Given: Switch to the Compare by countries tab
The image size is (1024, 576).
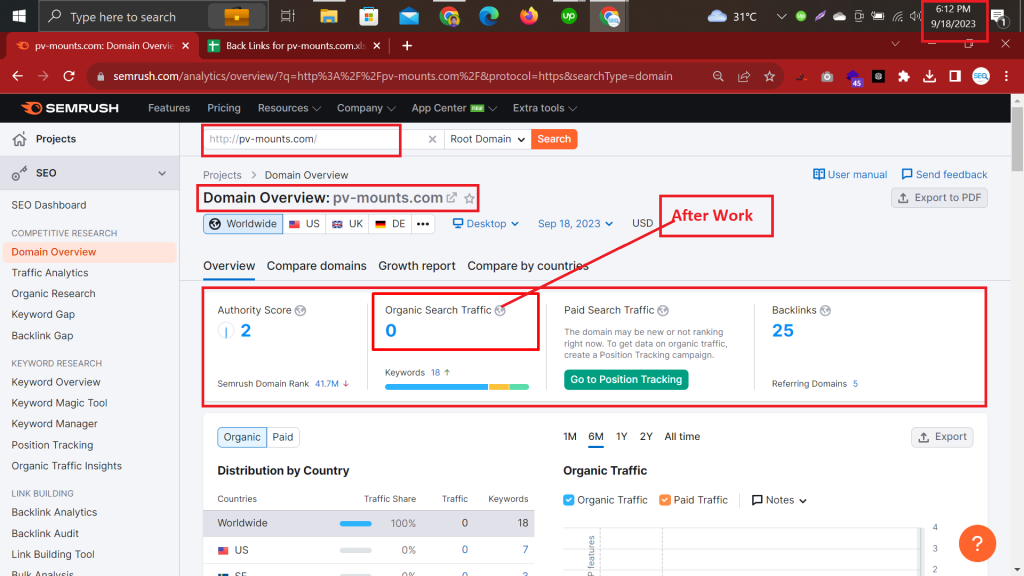Looking at the screenshot, I should (528, 266).
